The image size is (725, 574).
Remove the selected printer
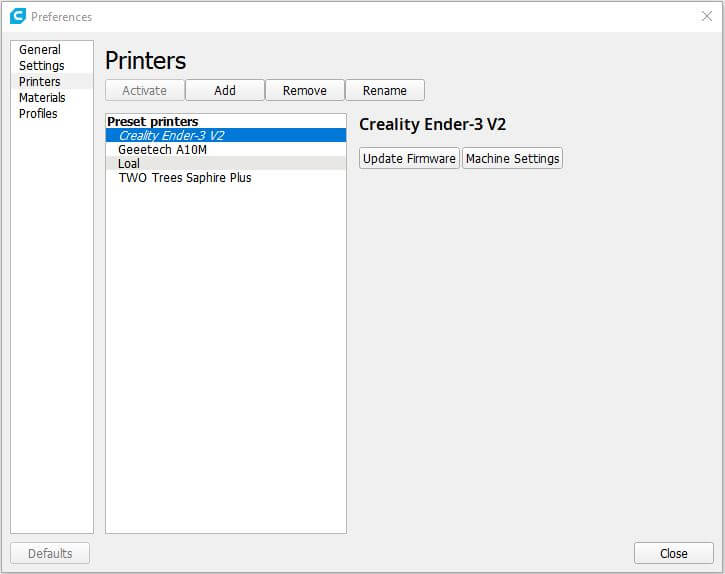point(304,90)
